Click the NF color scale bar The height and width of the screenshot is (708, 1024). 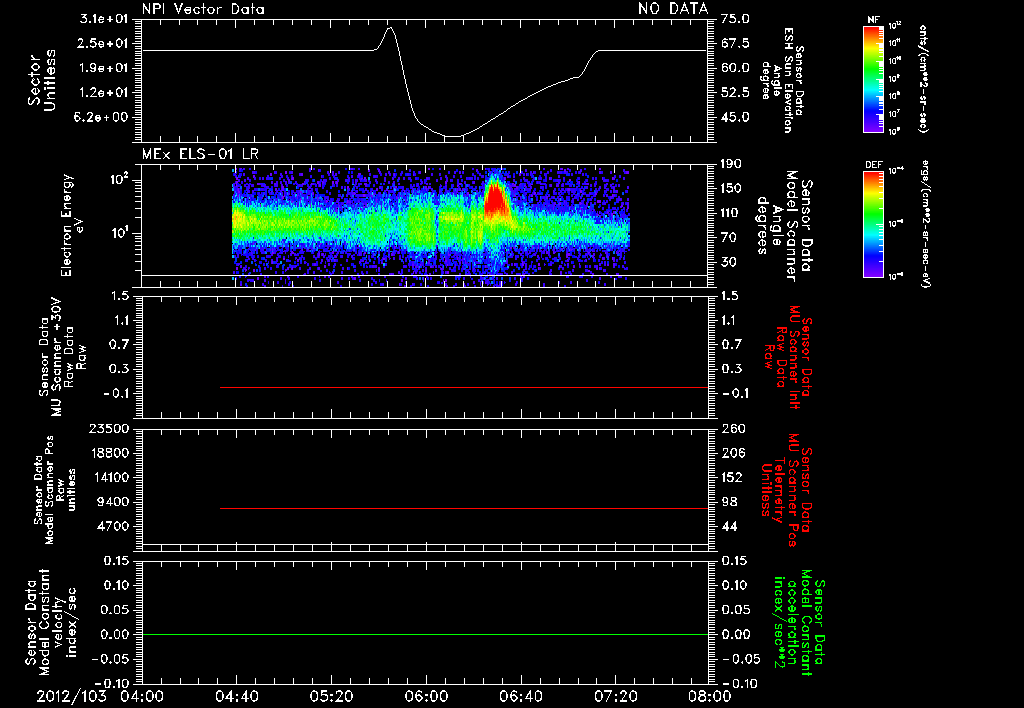(873, 79)
